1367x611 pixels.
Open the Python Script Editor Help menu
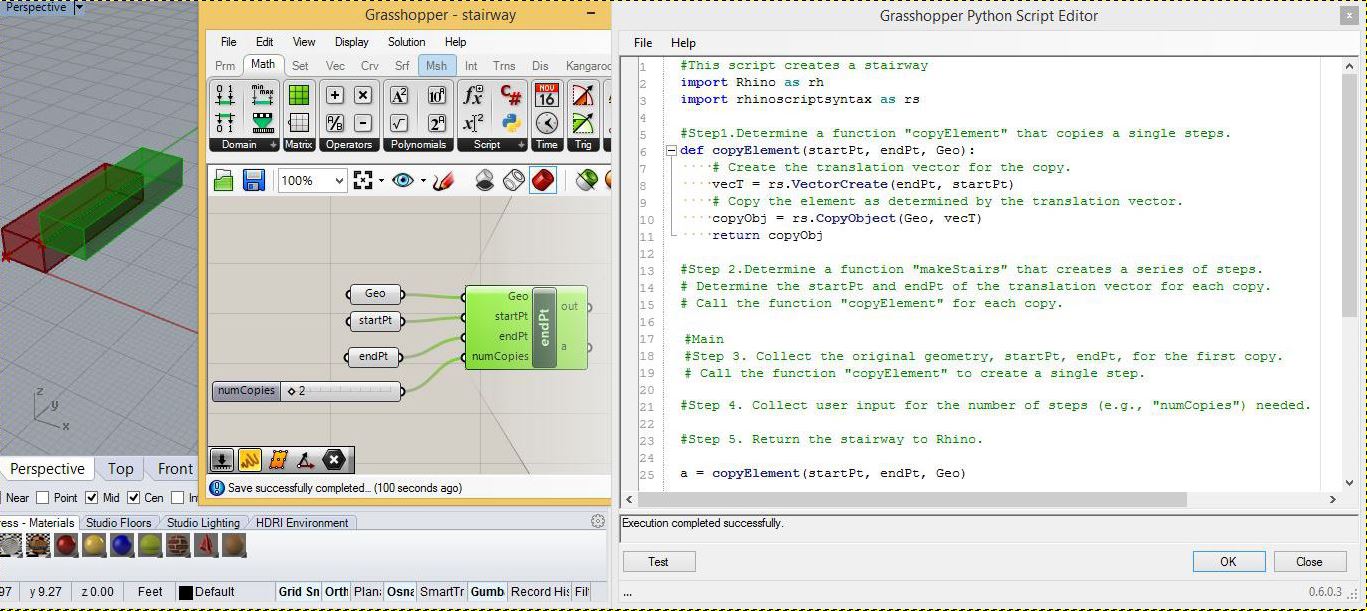[683, 43]
